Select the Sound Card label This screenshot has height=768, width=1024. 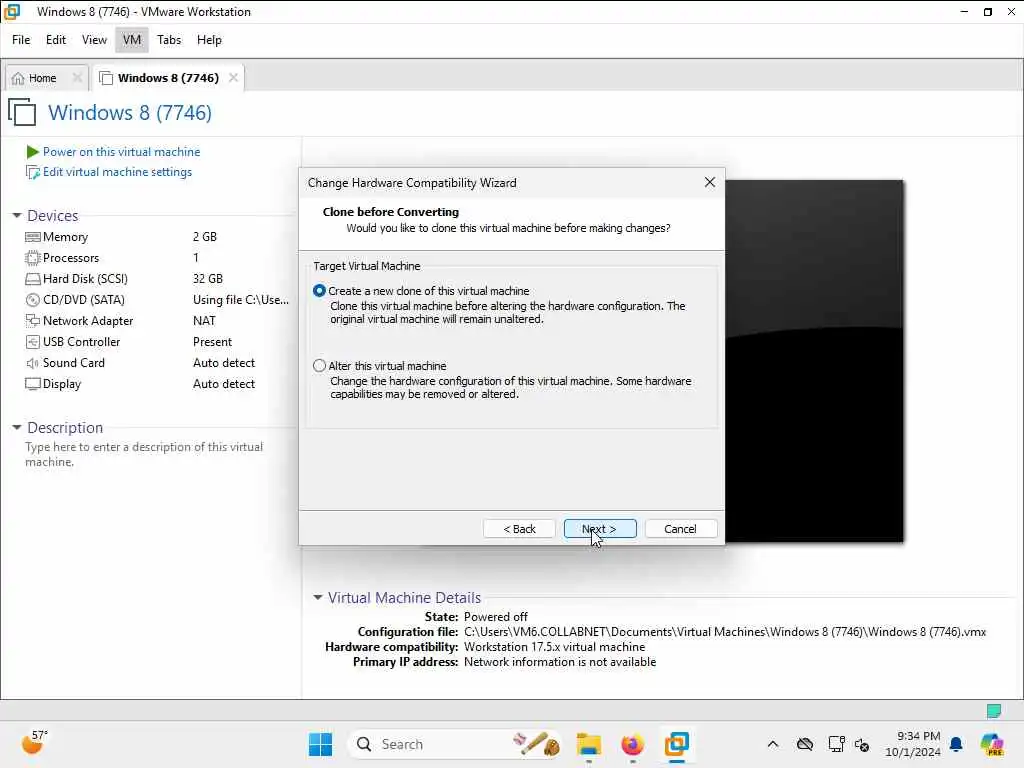(74, 362)
